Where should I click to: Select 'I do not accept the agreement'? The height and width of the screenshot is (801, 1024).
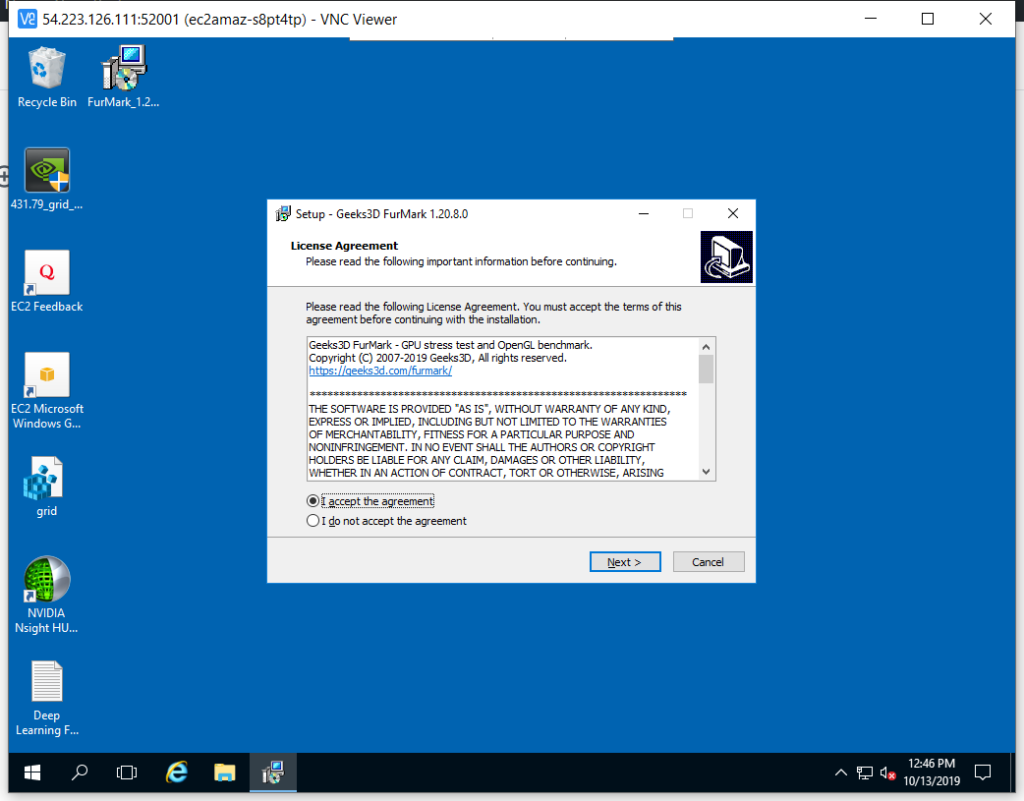[314, 521]
